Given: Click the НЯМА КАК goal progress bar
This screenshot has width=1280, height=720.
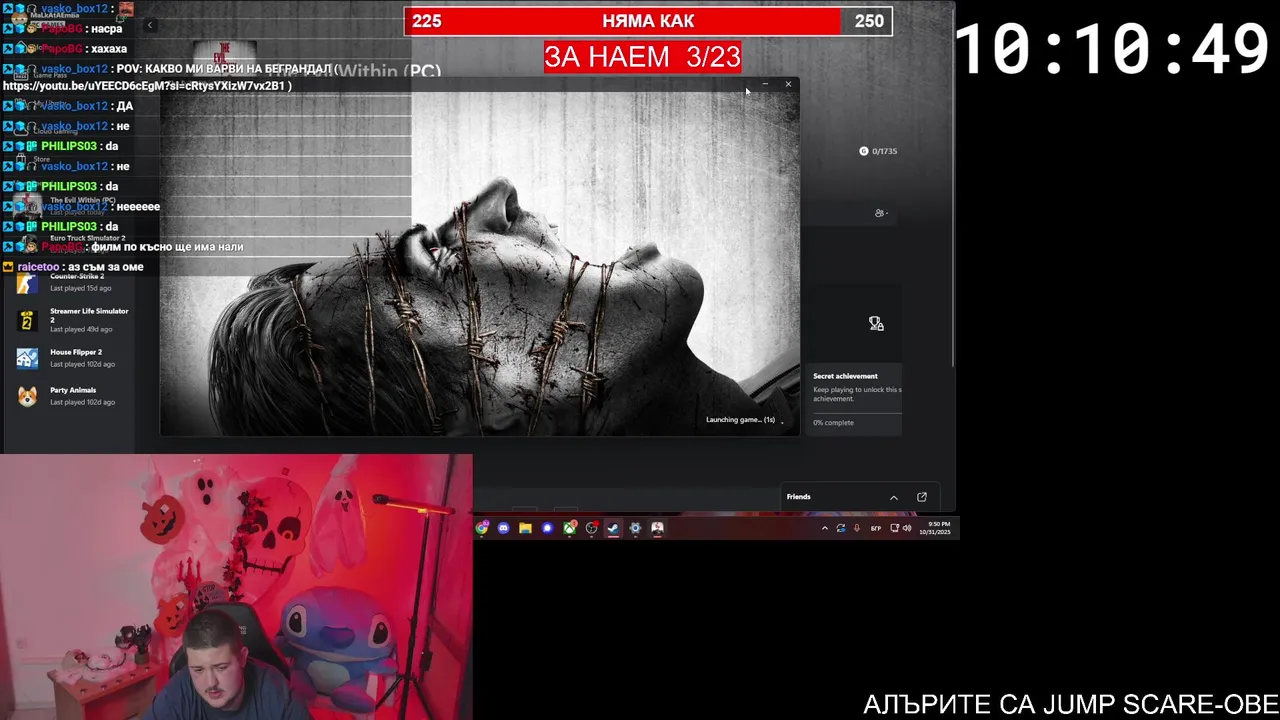Looking at the screenshot, I should click(x=648, y=21).
